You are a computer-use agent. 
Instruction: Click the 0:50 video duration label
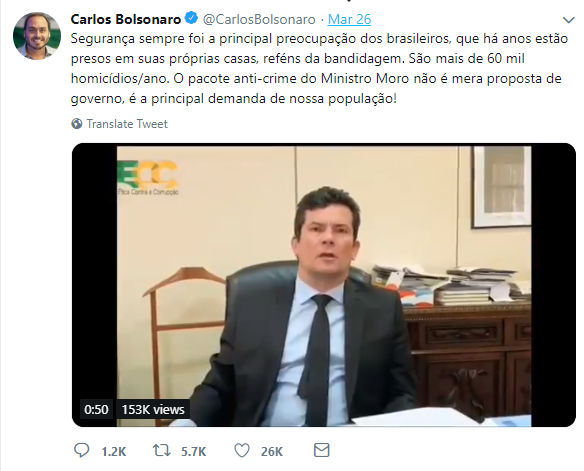[96, 409]
